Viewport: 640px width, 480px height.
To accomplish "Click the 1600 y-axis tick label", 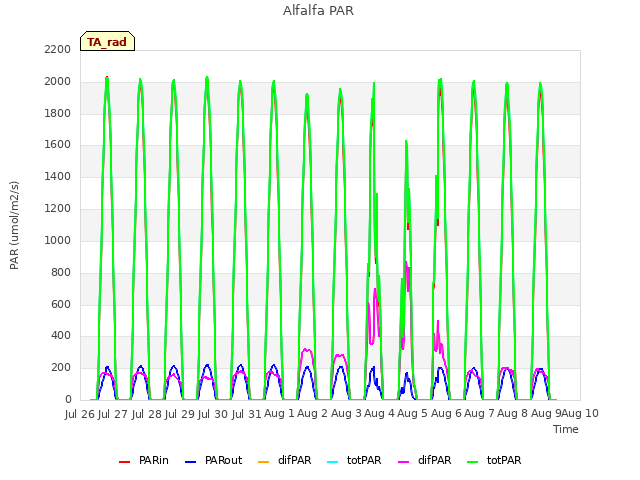I will [58, 144].
